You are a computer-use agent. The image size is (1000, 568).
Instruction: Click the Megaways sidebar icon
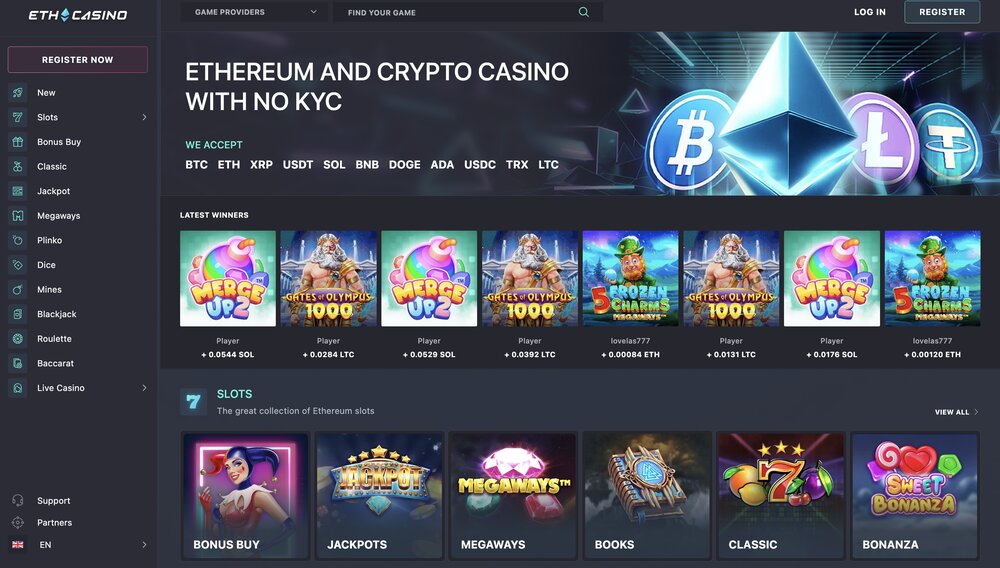[18, 215]
